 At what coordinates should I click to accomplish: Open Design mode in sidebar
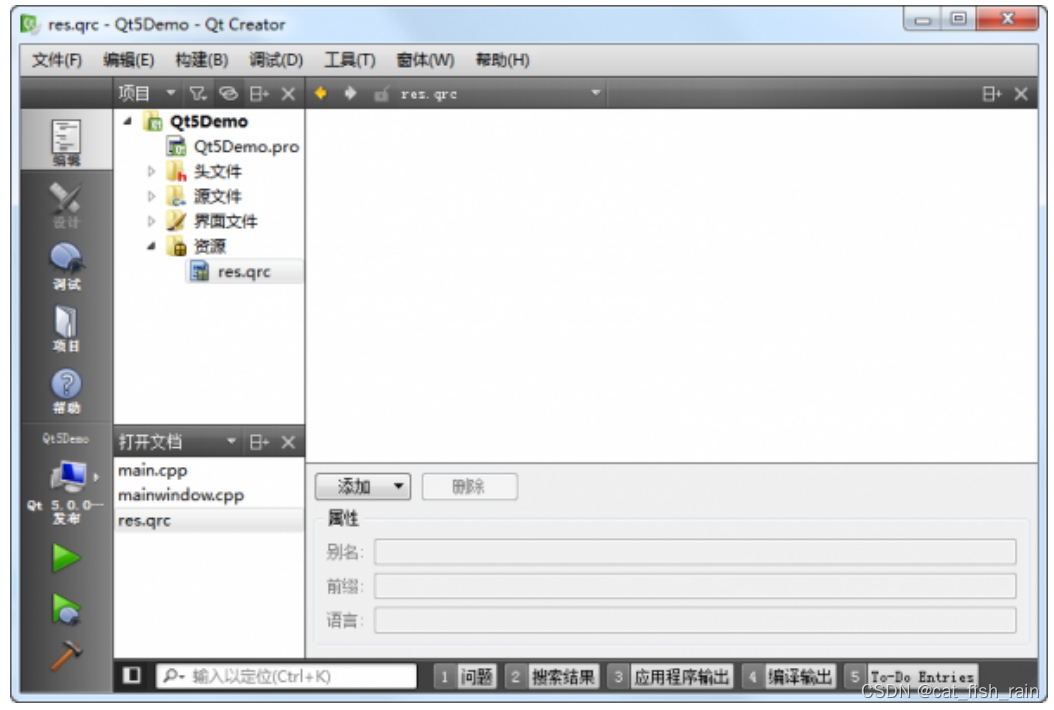pyautogui.click(x=66, y=204)
